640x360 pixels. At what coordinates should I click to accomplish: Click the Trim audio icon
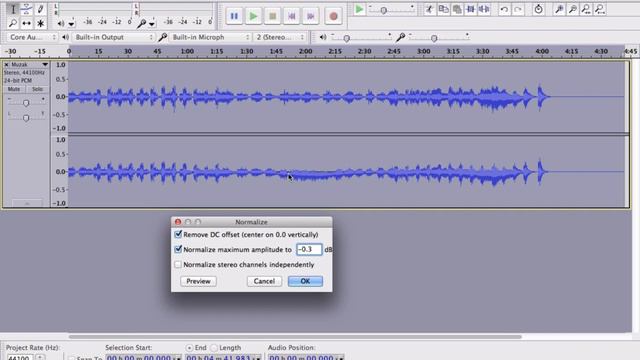(x=471, y=9)
